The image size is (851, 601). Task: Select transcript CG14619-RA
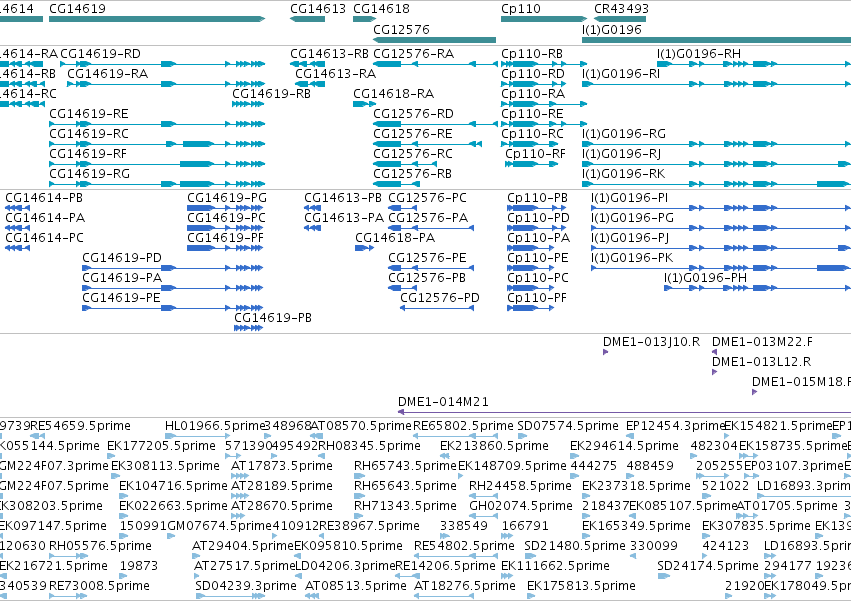[x=166, y=84]
